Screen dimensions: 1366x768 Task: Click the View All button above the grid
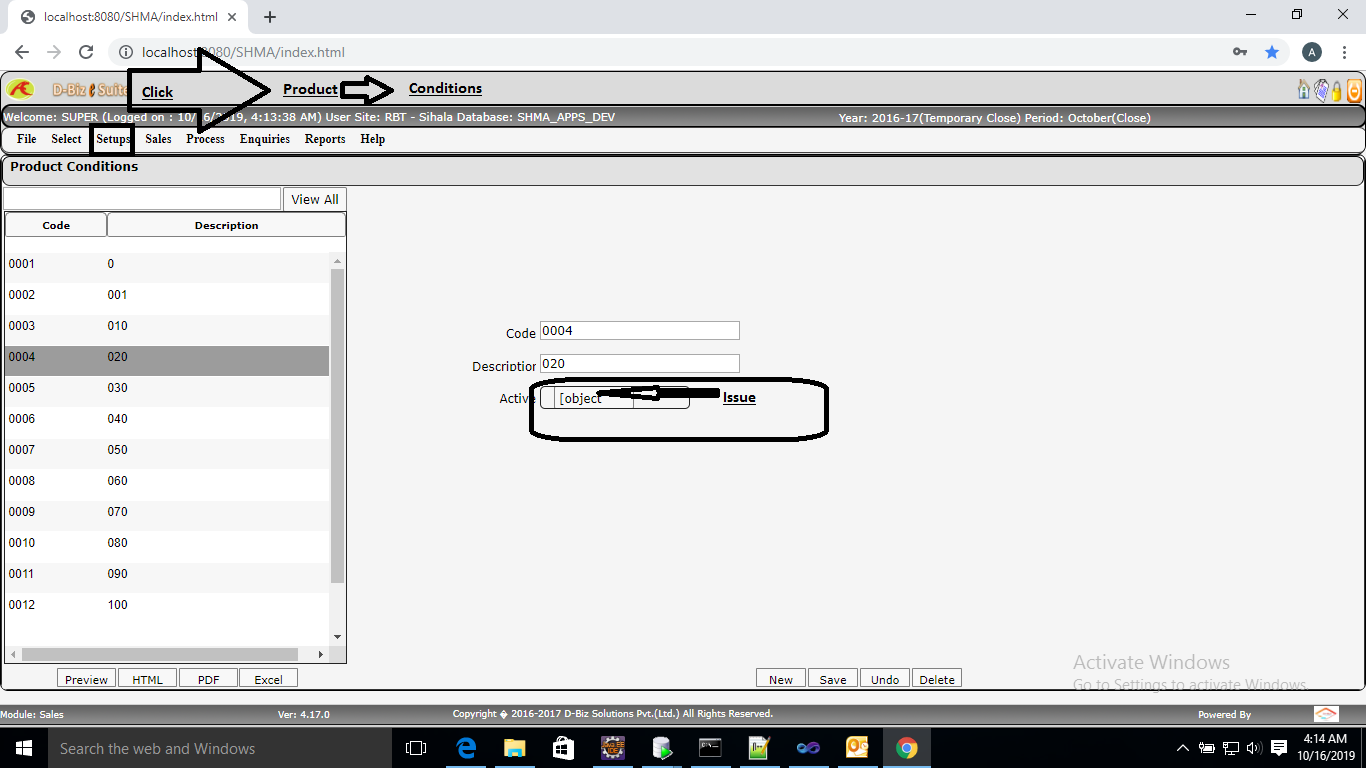313,199
